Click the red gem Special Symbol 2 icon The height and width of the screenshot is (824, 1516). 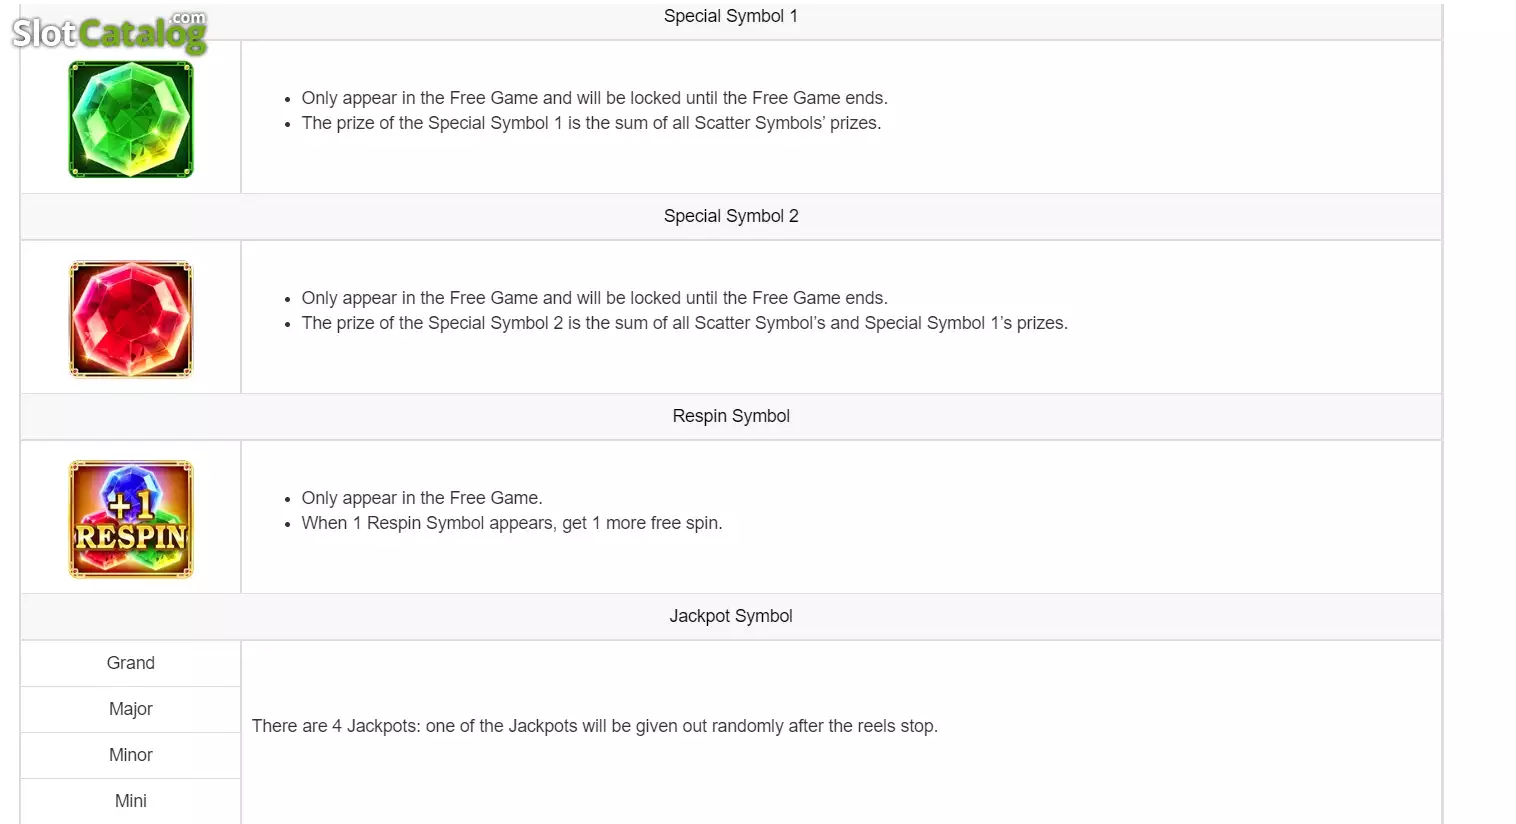tap(131, 319)
